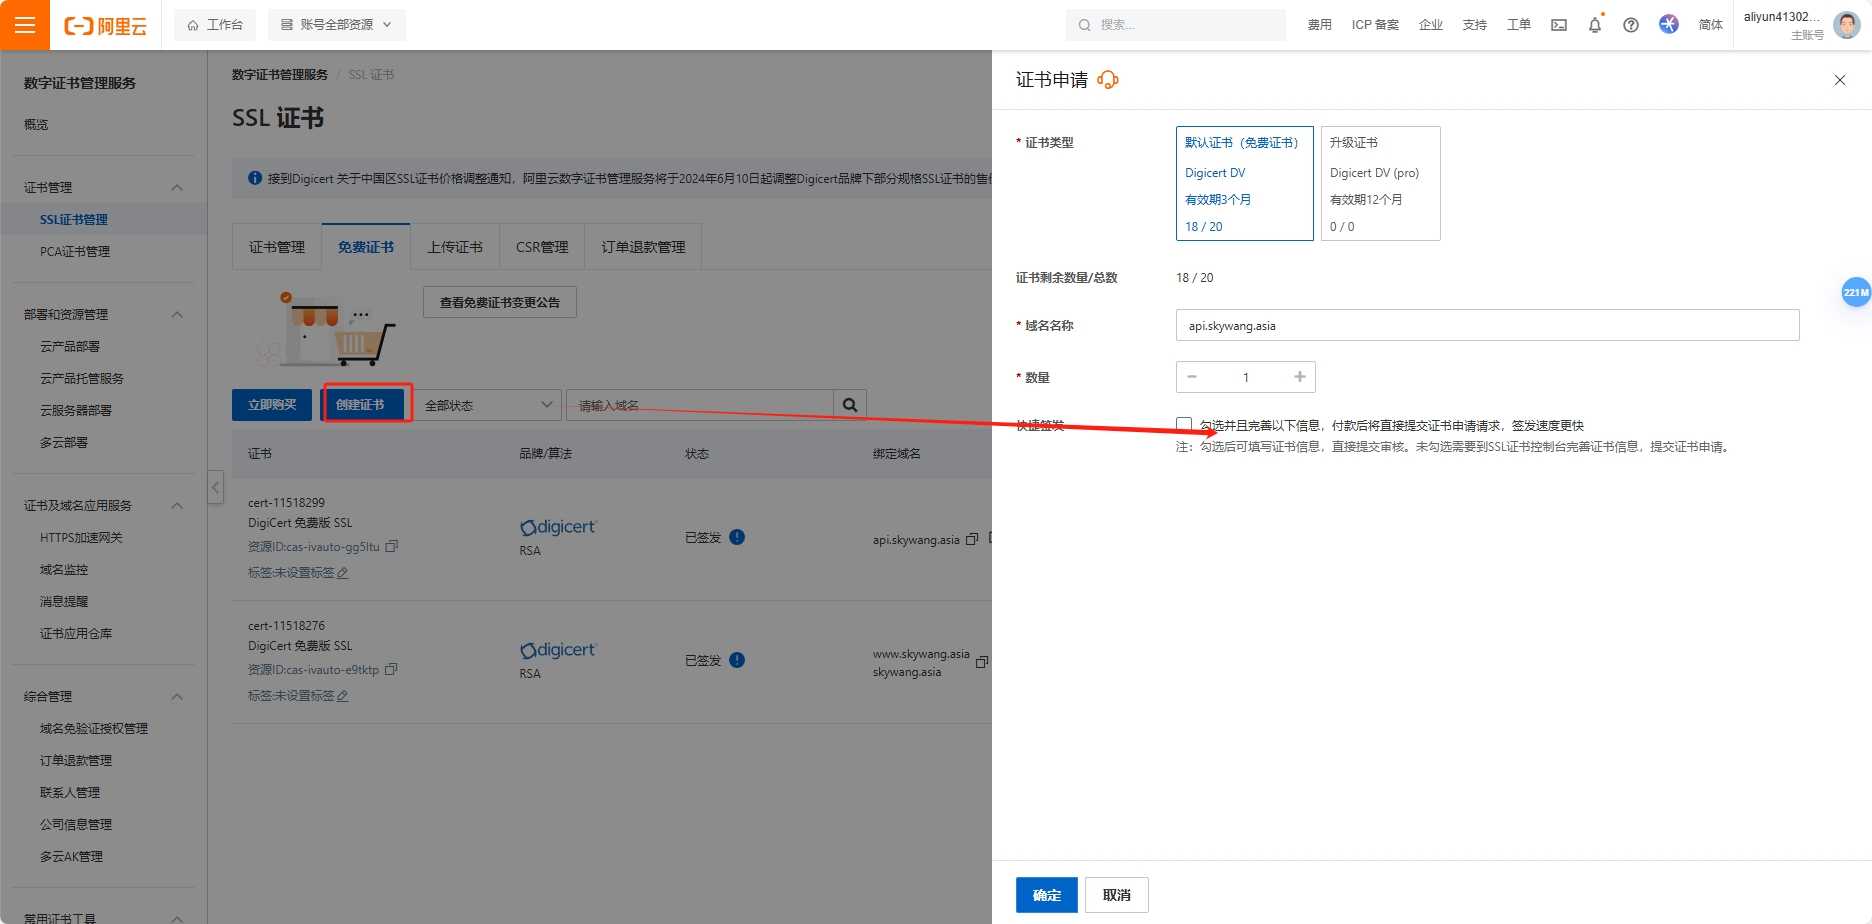
Task: Click the 取消 cancel button
Action: click(x=1117, y=895)
